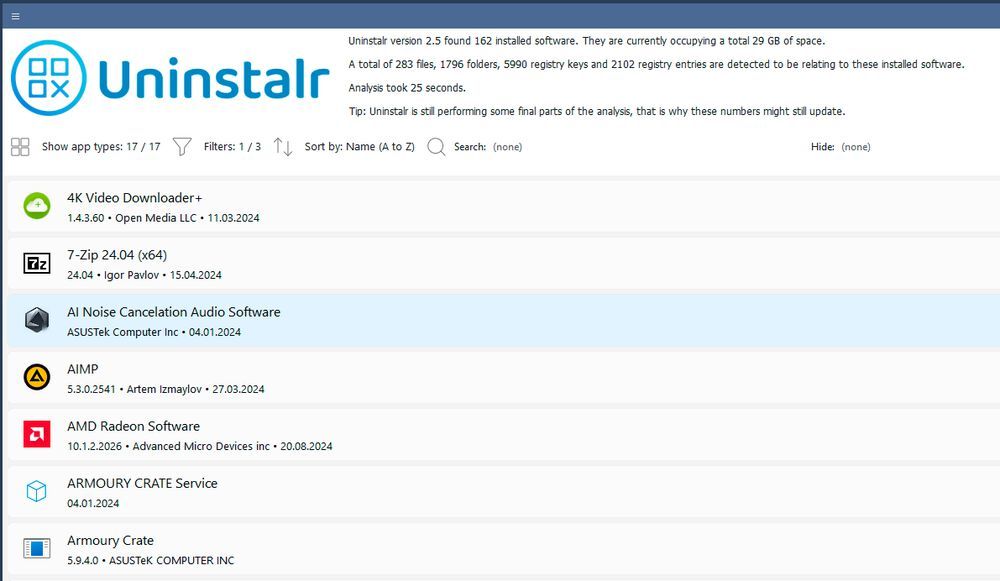The height and width of the screenshot is (581, 1000).
Task: Click the AMD Radeon Software icon
Action: click(36, 434)
